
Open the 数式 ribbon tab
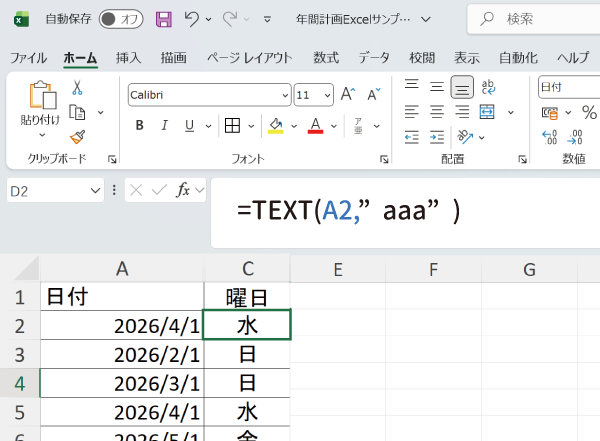pyautogui.click(x=325, y=57)
